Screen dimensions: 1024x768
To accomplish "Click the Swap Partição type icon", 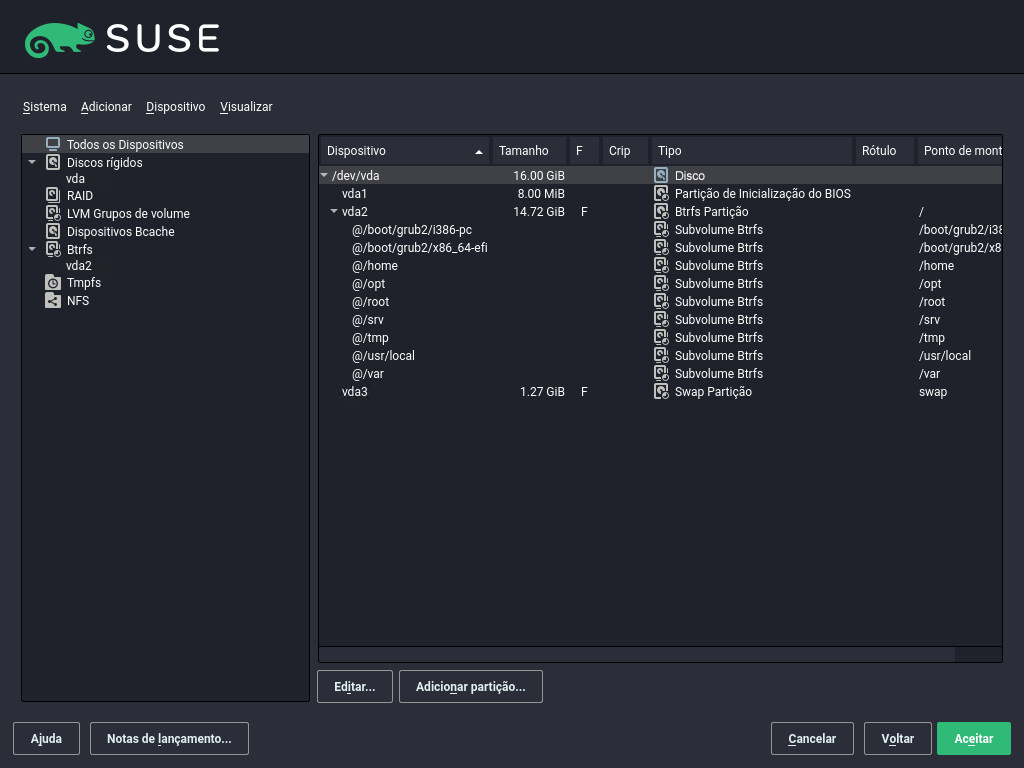I will (661, 391).
